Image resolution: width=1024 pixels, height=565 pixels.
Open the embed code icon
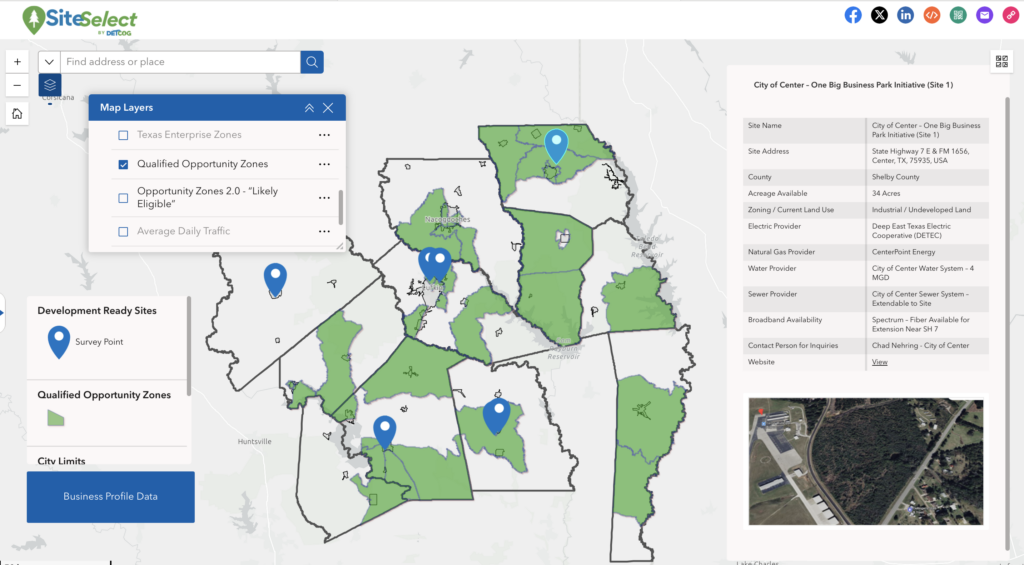932,15
